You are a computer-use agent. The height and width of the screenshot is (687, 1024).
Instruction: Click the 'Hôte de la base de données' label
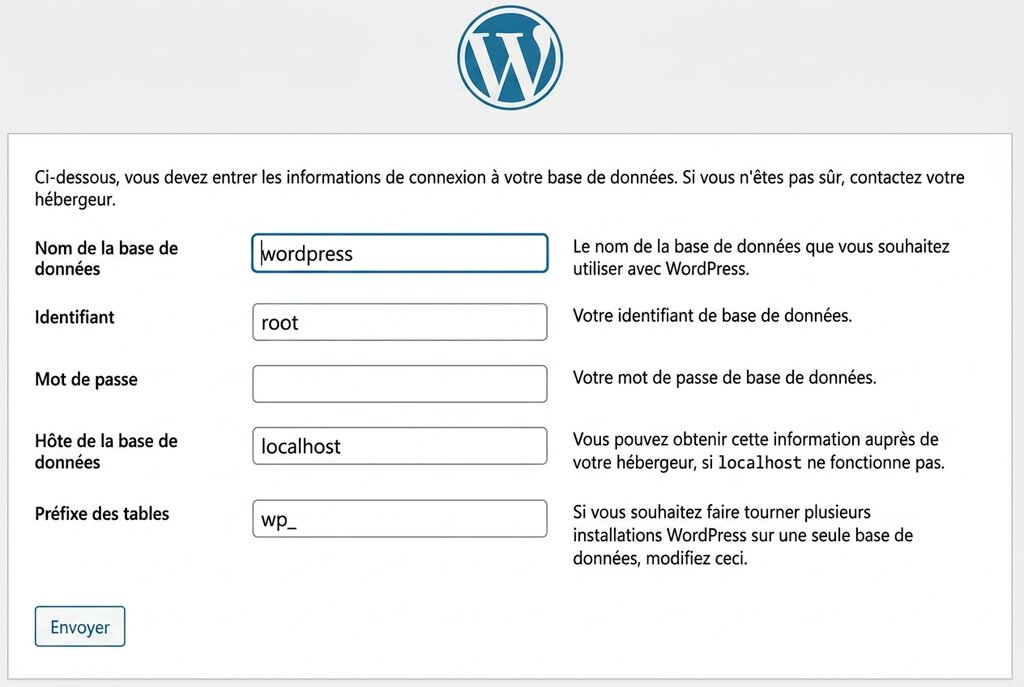point(106,451)
